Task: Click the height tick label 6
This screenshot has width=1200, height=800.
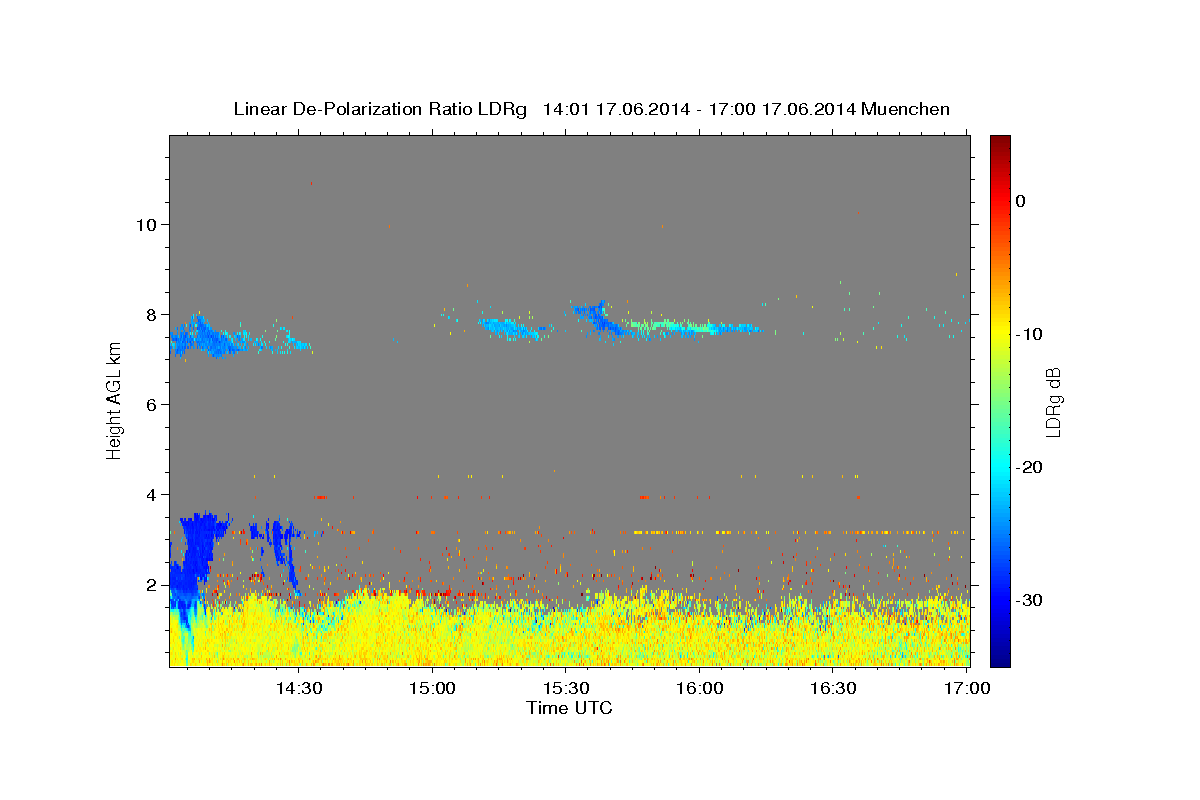Action: point(152,404)
